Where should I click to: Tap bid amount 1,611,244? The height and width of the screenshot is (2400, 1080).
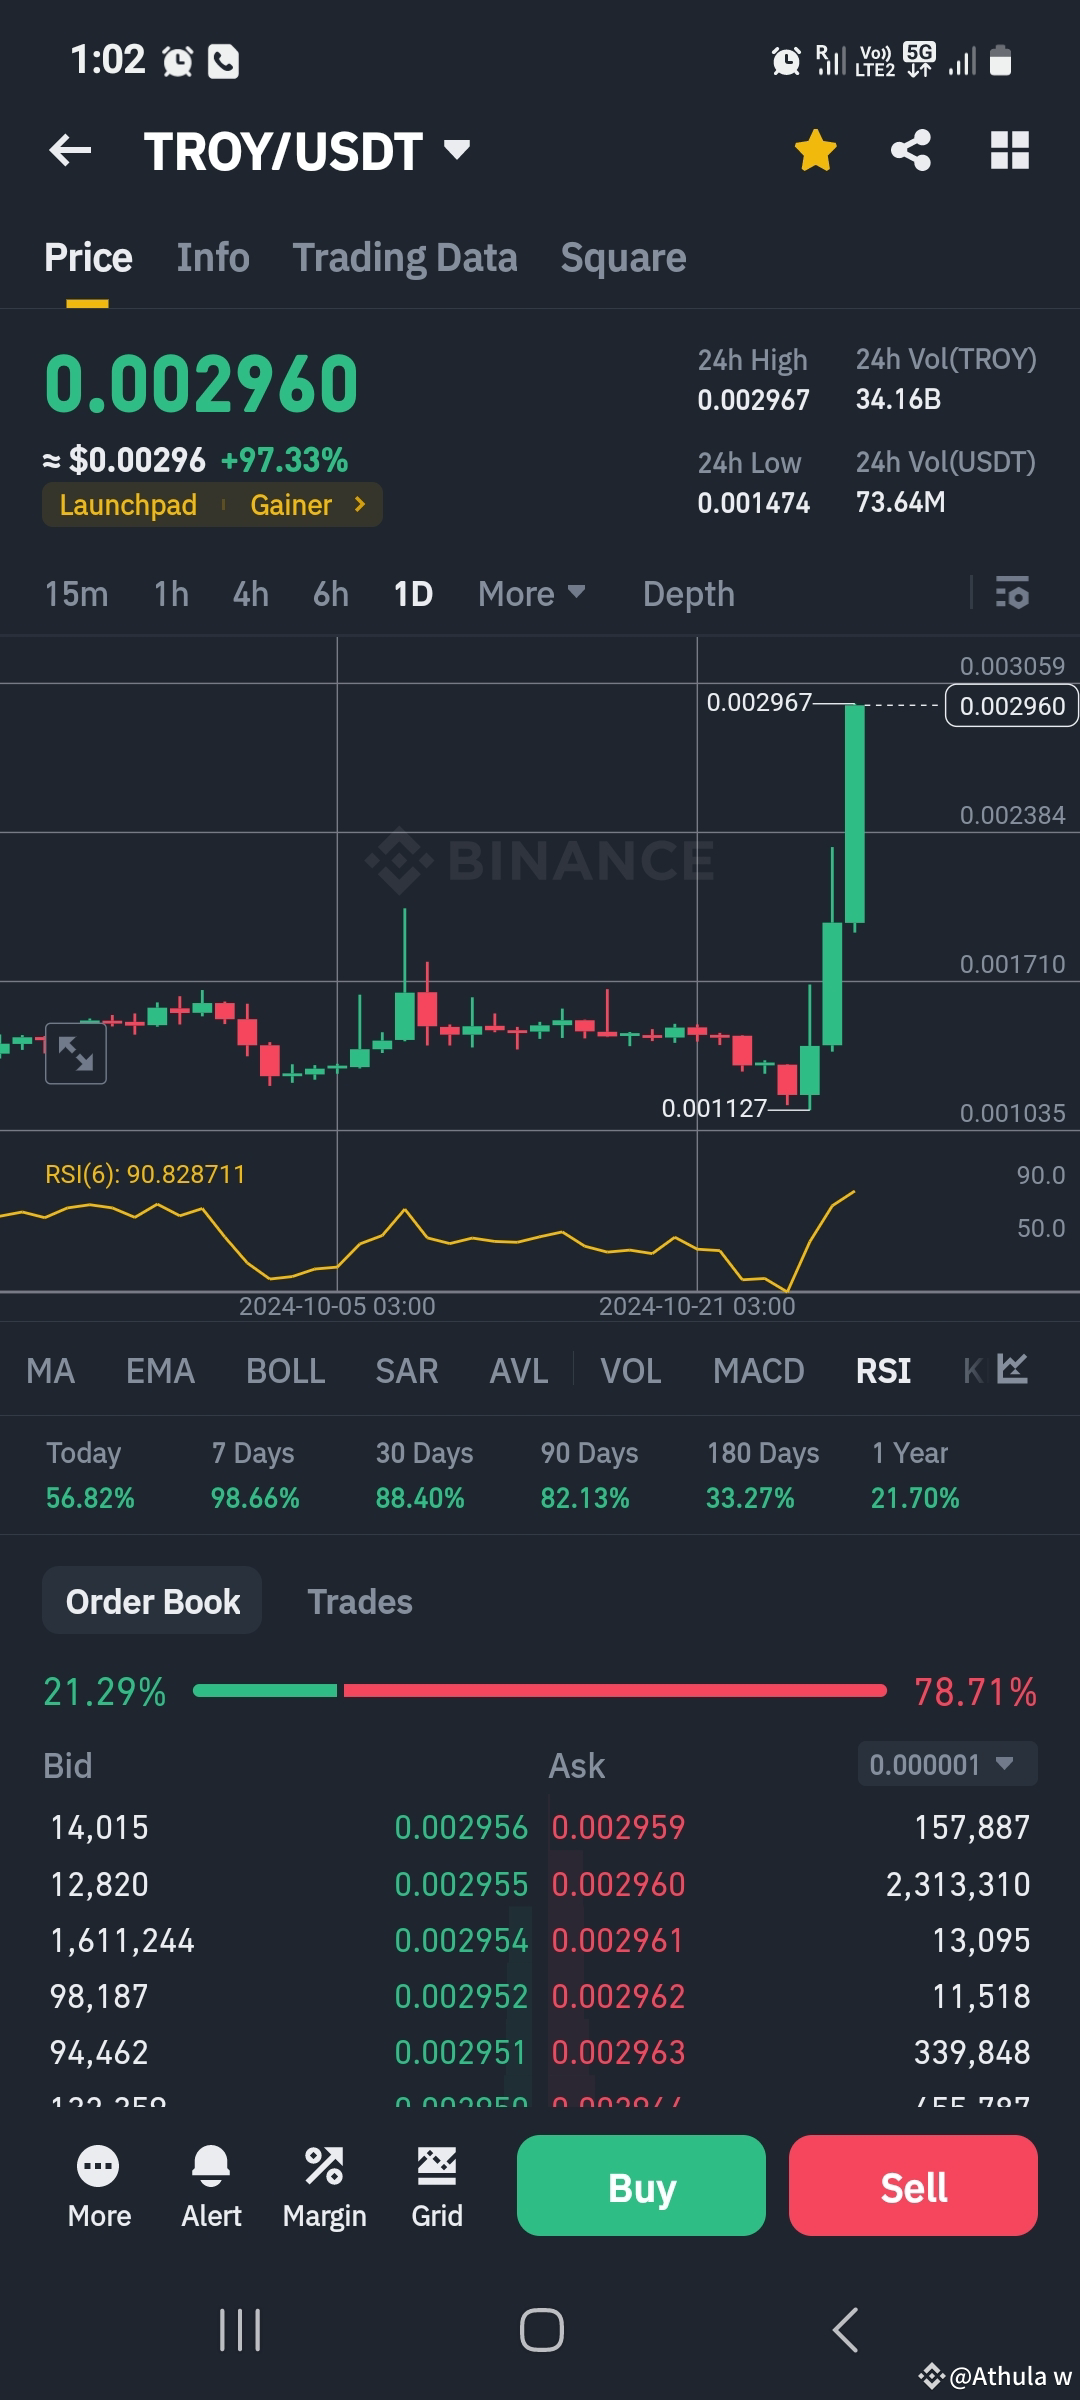pyautogui.click(x=122, y=1941)
